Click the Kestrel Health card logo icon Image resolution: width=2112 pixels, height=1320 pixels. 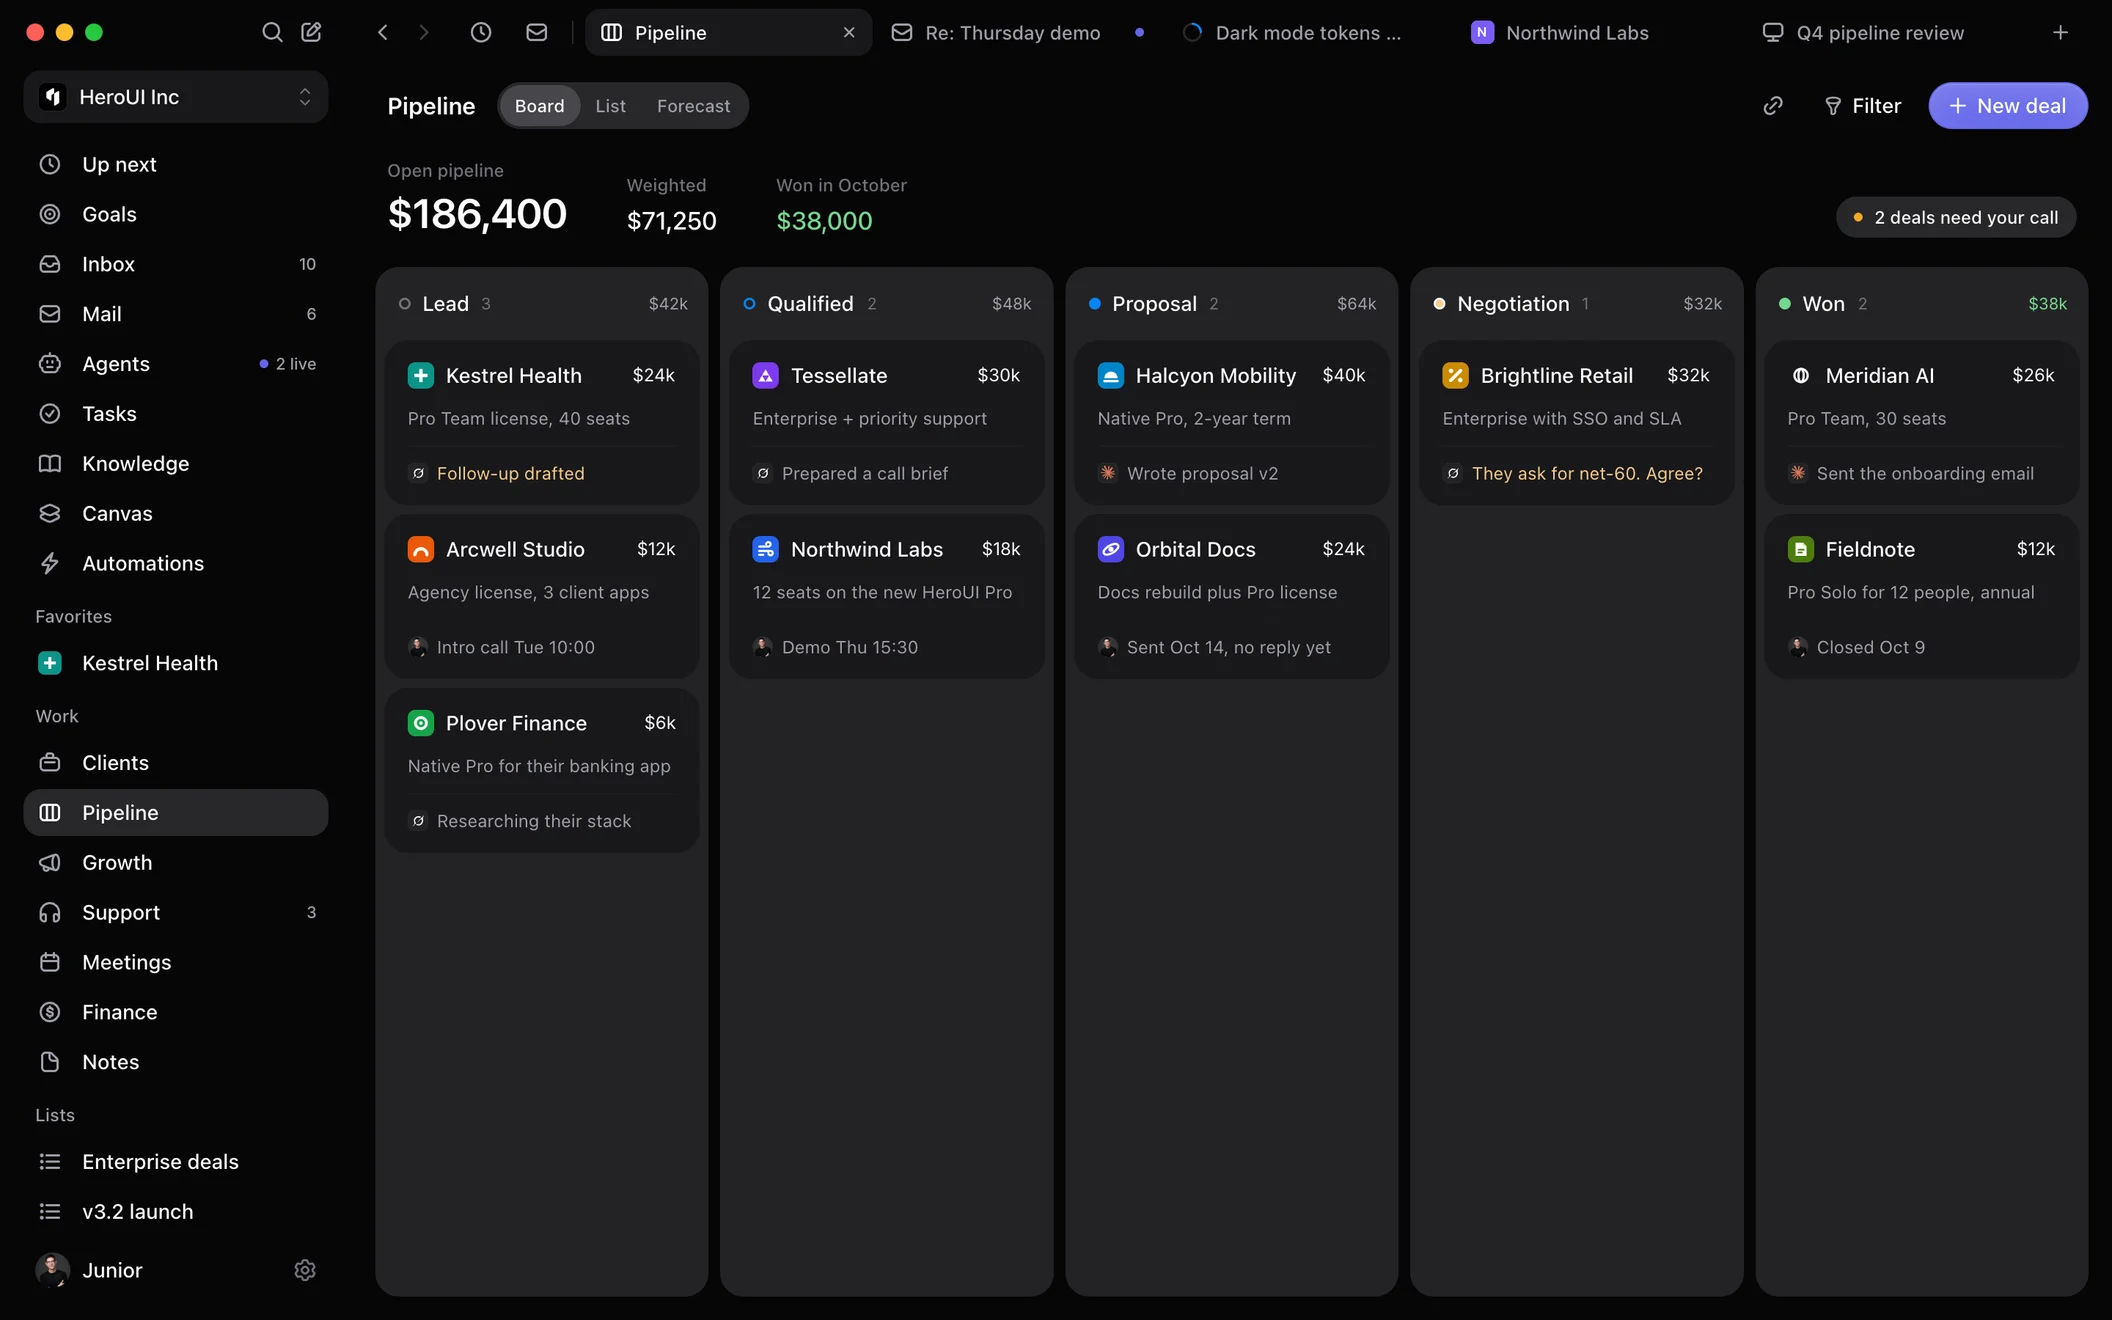(x=421, y=375)
